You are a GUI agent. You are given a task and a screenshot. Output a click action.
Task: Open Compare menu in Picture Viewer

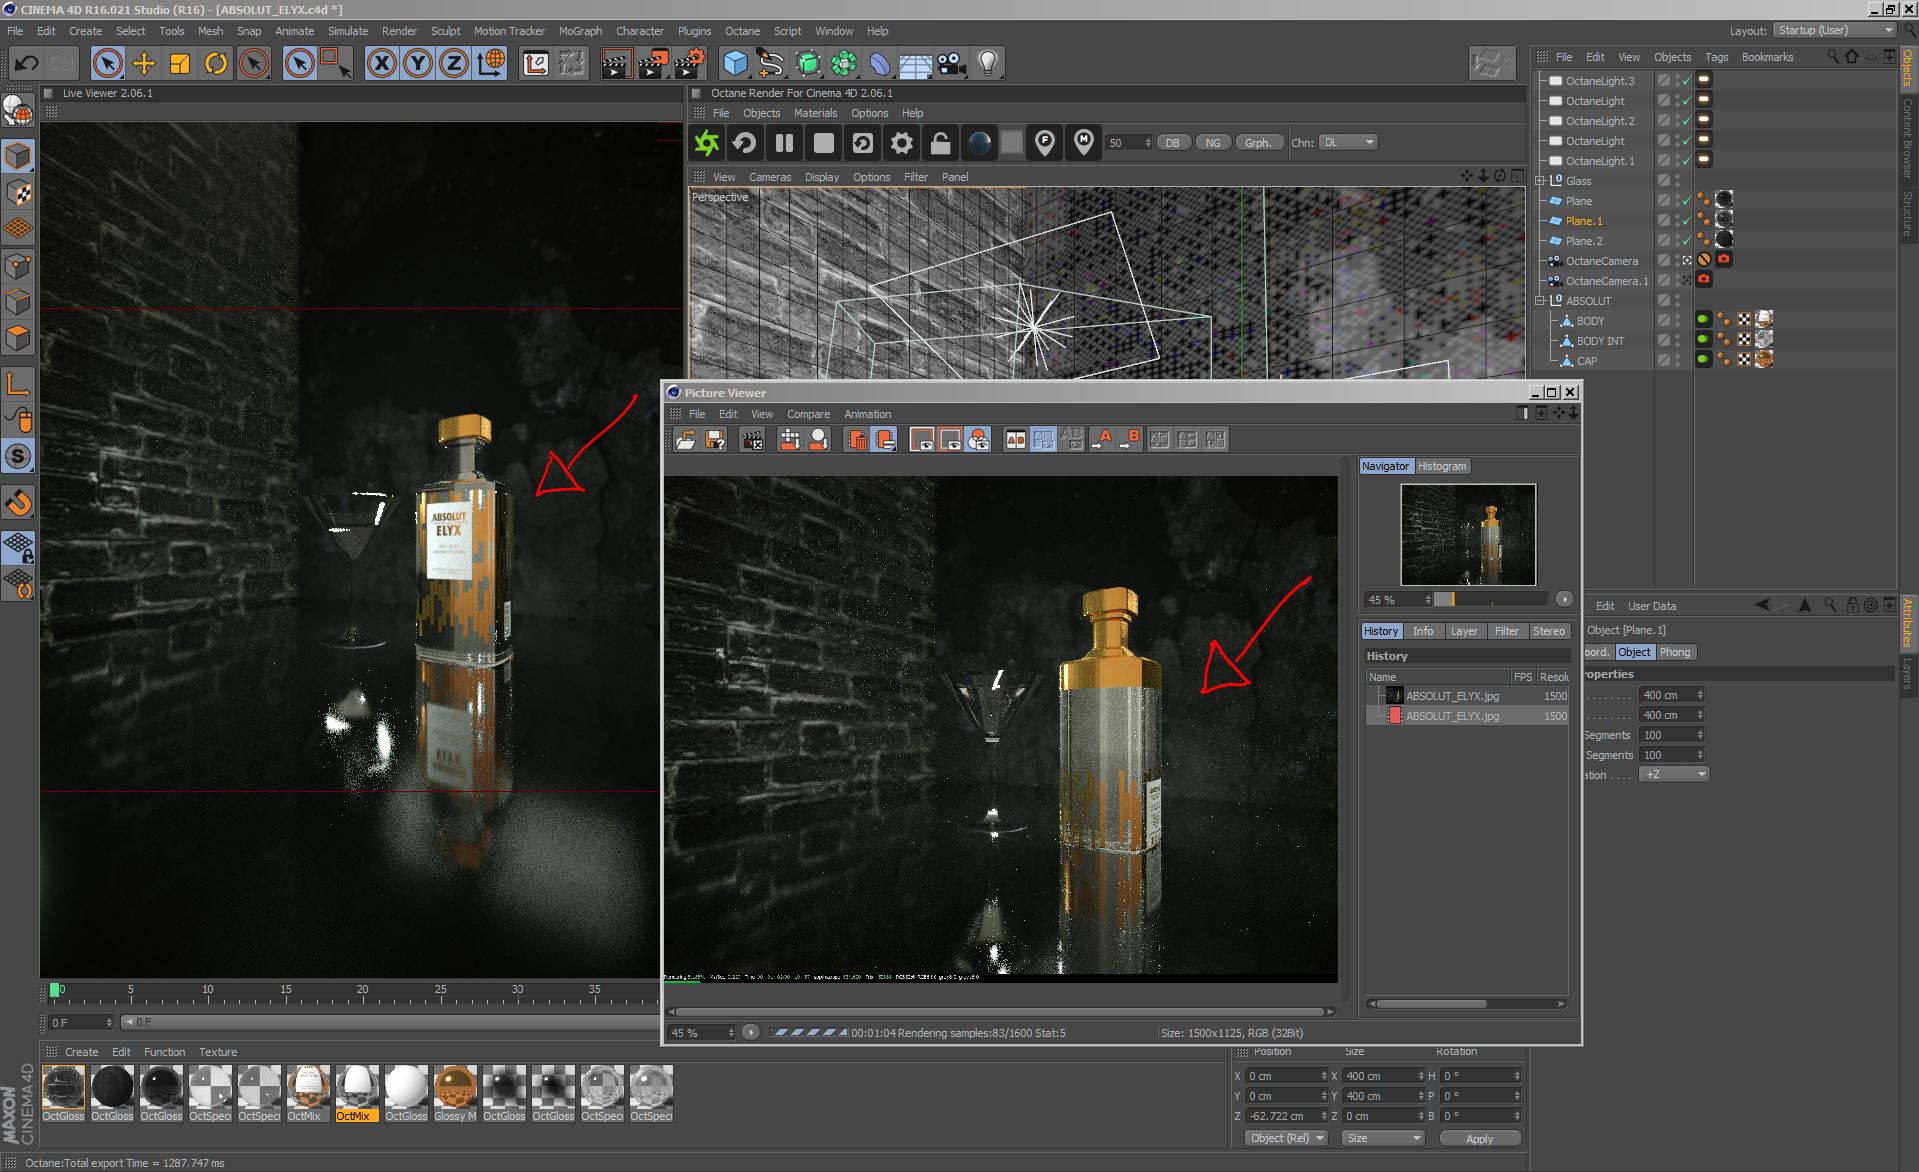click(x=808, y=414)
